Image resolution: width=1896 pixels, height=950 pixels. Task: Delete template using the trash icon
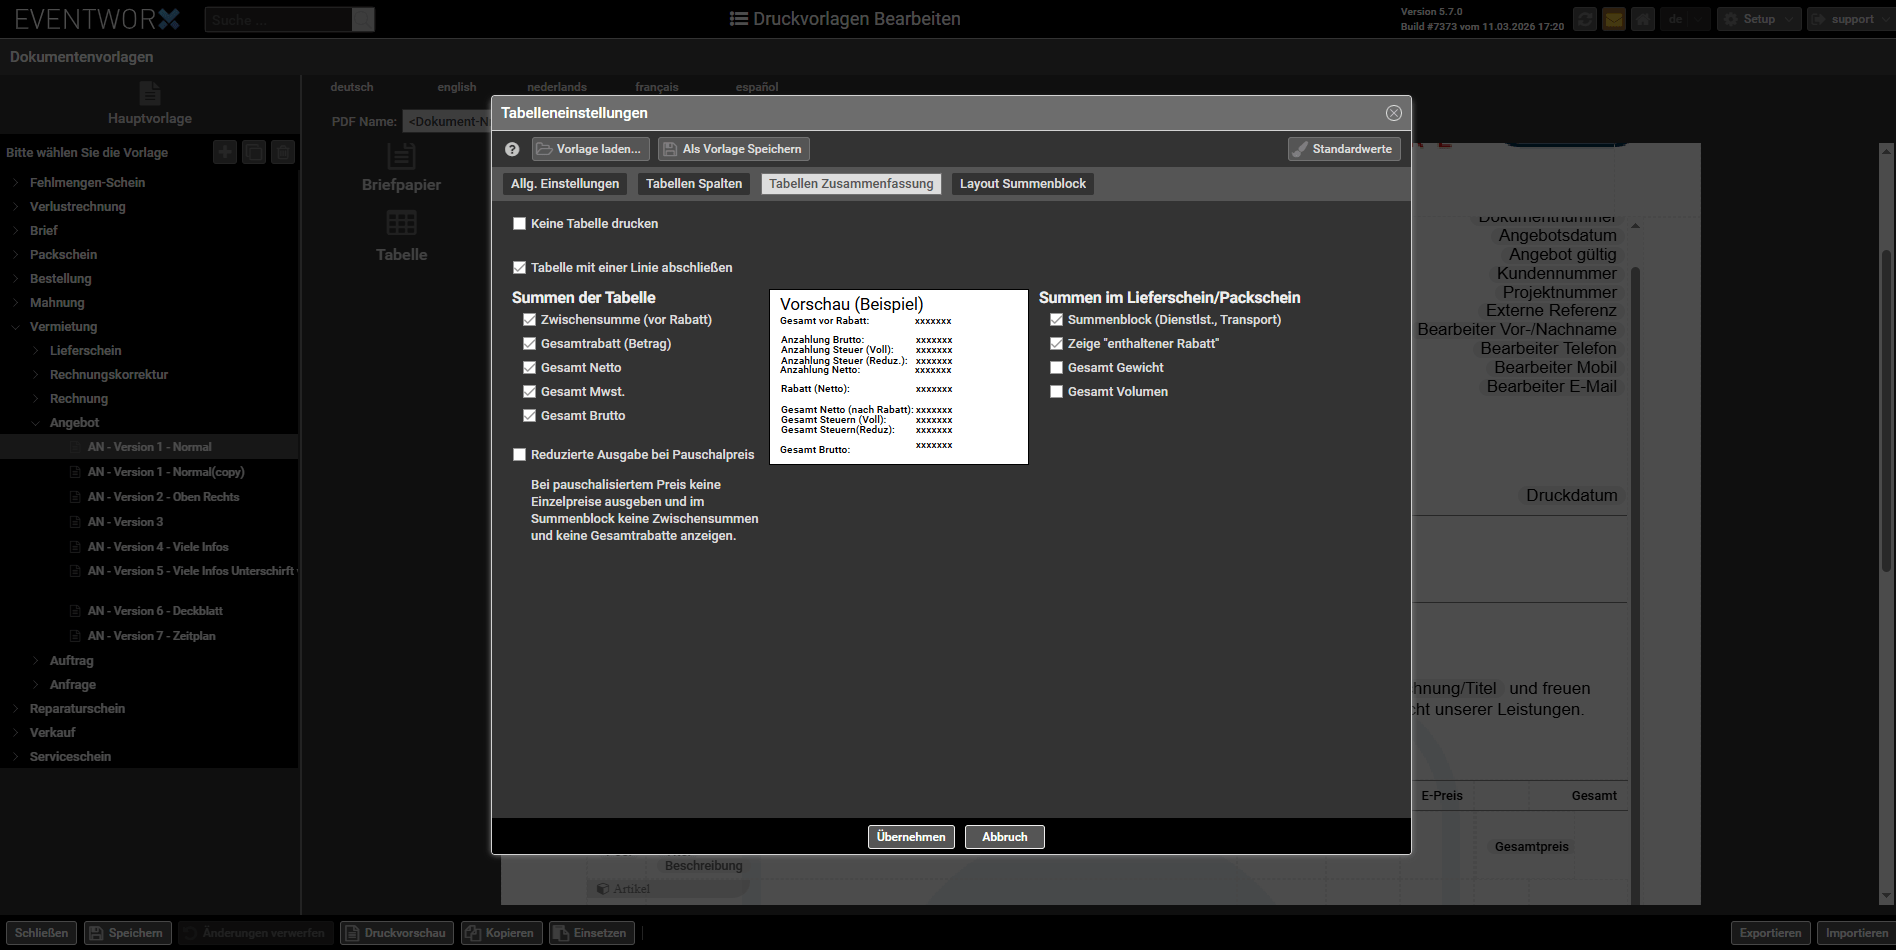pos(283,152)
